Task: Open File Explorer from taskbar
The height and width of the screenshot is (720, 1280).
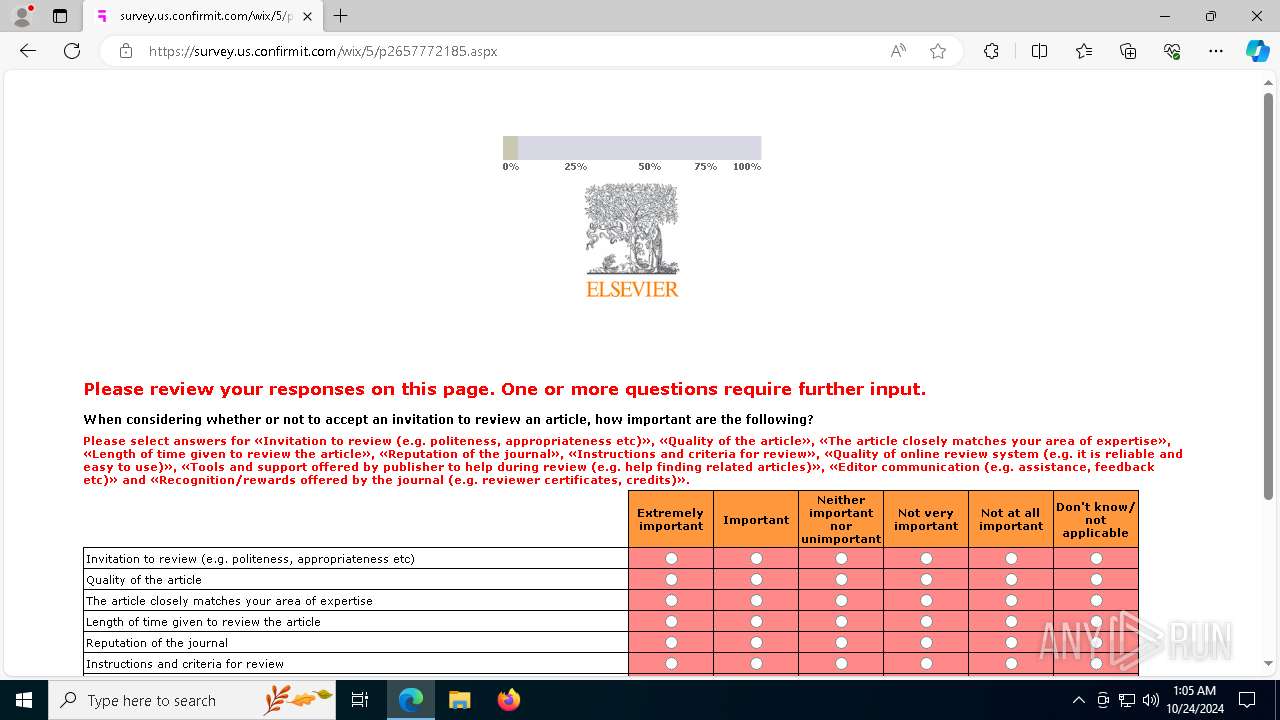Action: 459,700
